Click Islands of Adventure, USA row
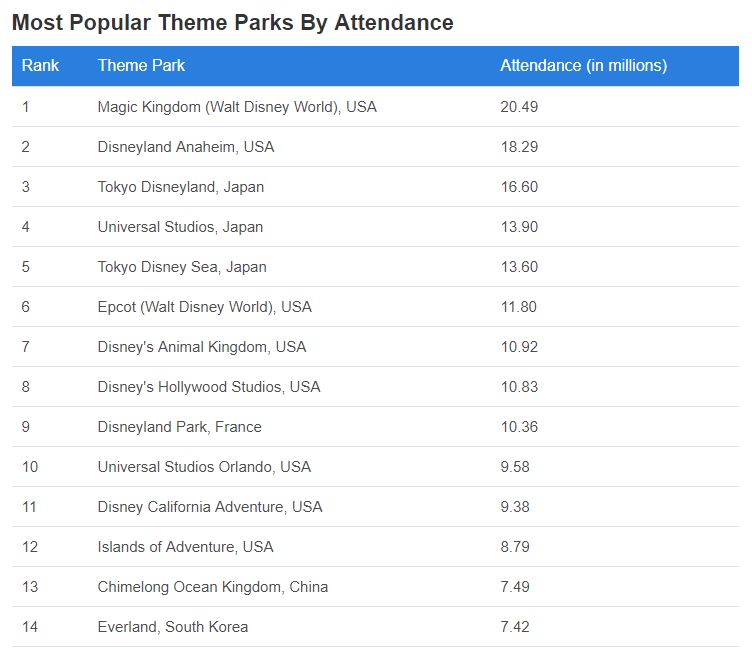This screenshot has height=653, width=752. (375, 547)
